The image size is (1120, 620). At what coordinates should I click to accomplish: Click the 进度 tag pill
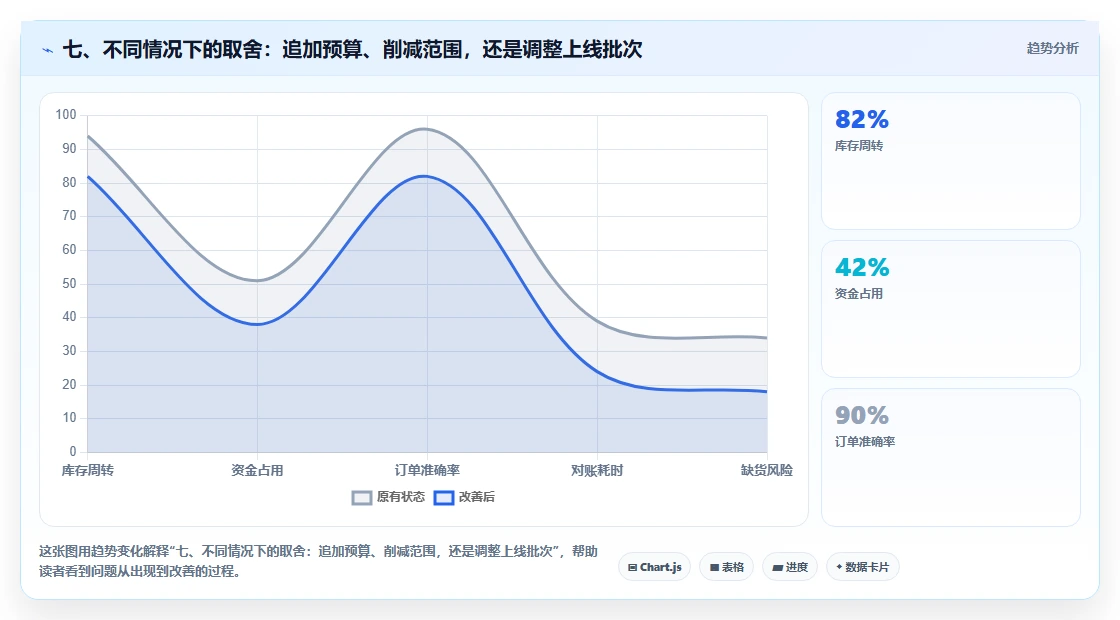point(790,567)
